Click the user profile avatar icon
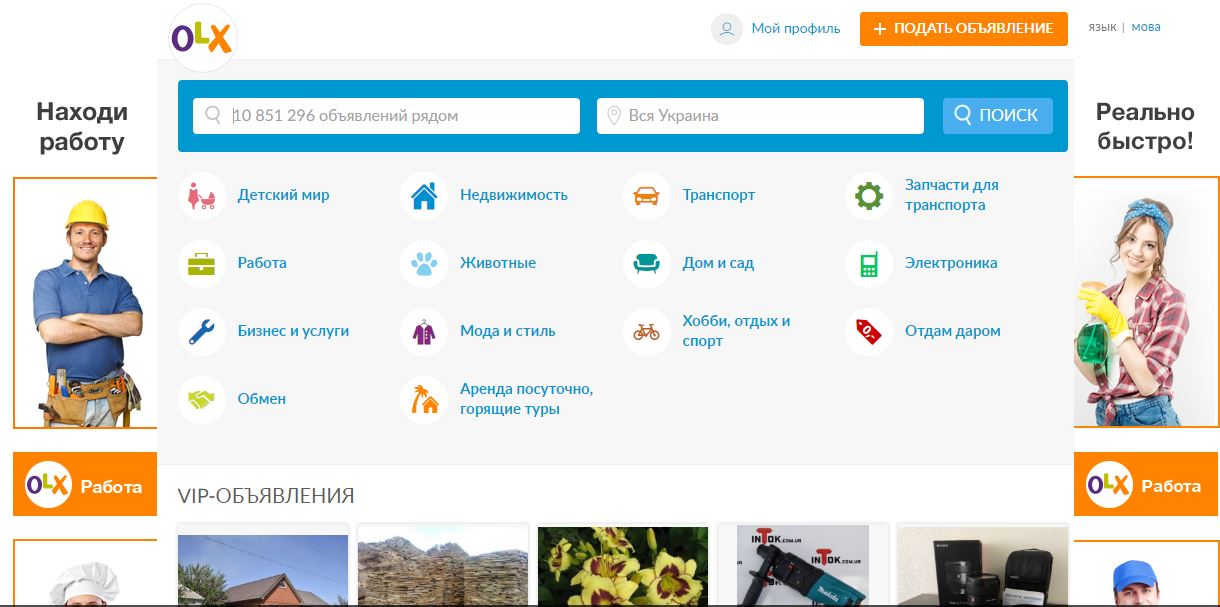1220x607 pixels. pos(727,29)
